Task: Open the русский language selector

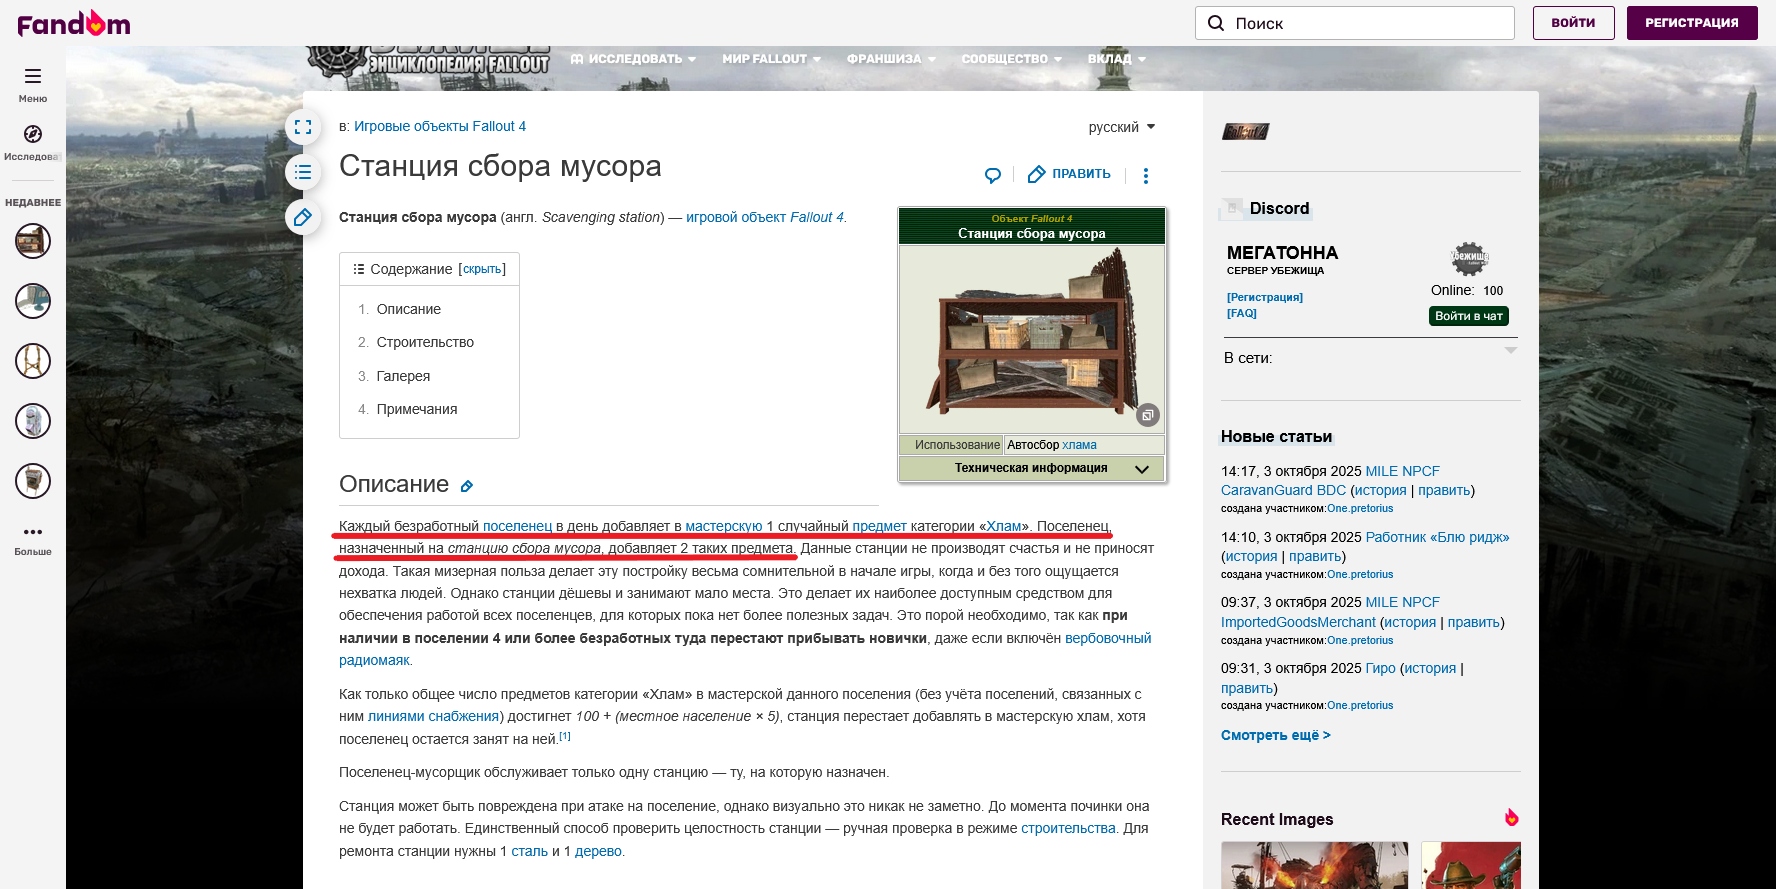Action: [1122, 127]
